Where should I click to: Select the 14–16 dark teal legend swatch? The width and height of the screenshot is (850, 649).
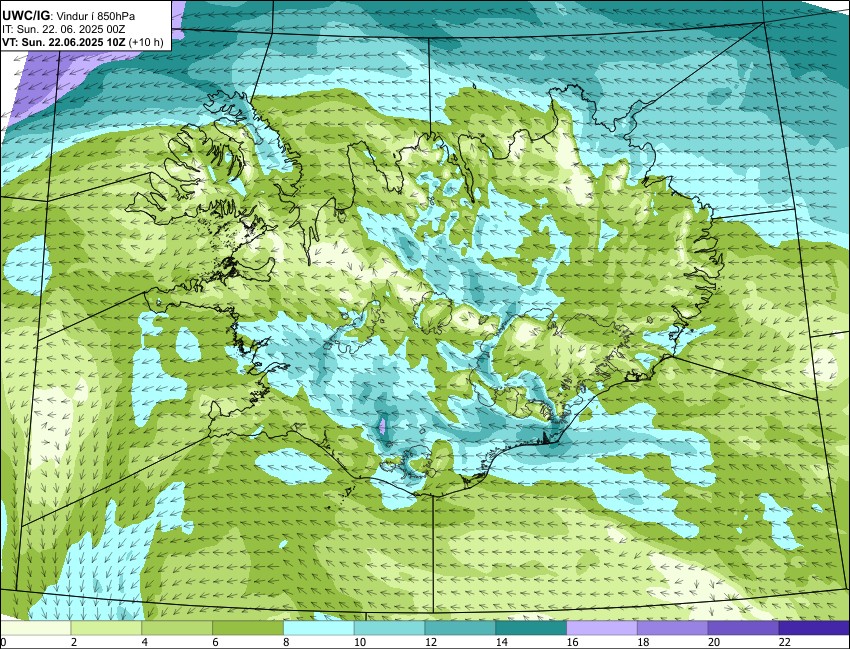pos(531,628)
